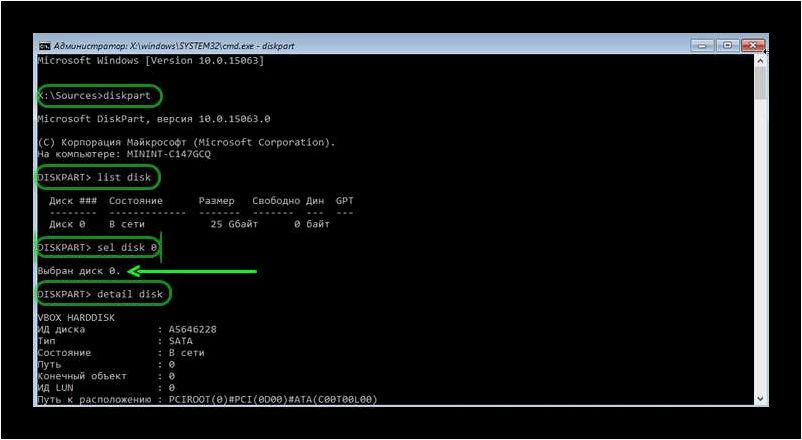Image resolution: width=802 pixels, height=440 pixels.
Task: Close the diskpart command window
Action: [x=752, y=46]
